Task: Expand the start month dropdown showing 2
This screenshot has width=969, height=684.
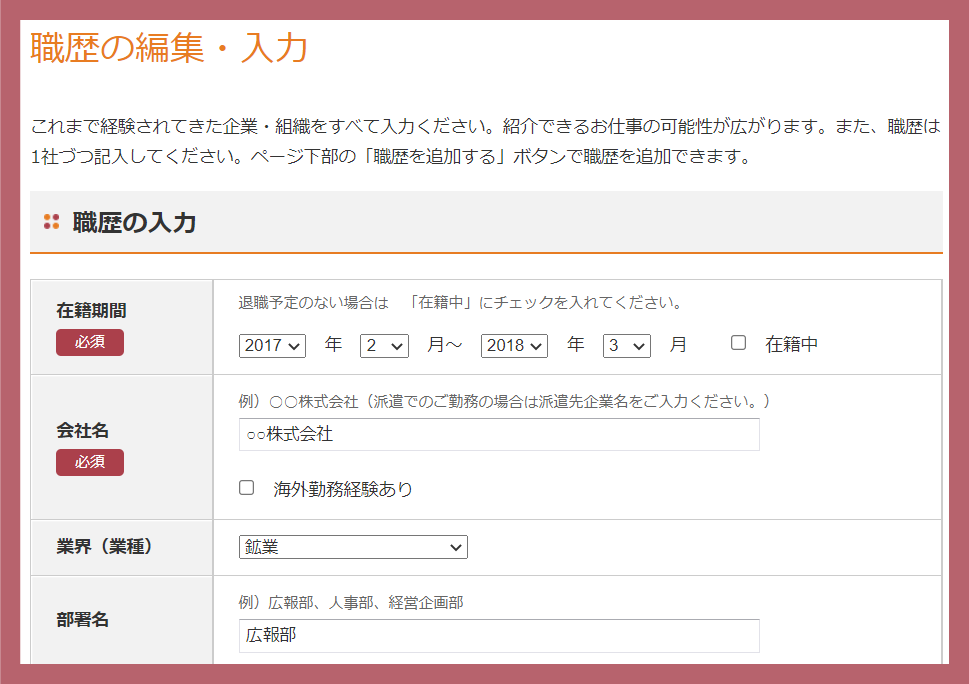Action: [384, 345]
